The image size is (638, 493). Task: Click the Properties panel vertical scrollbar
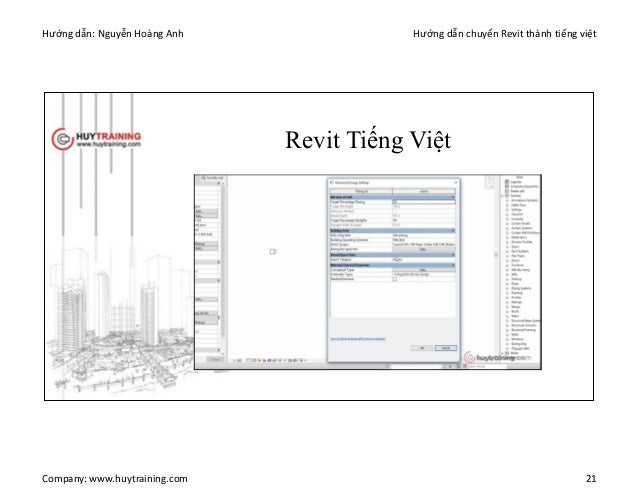(223, 260)
